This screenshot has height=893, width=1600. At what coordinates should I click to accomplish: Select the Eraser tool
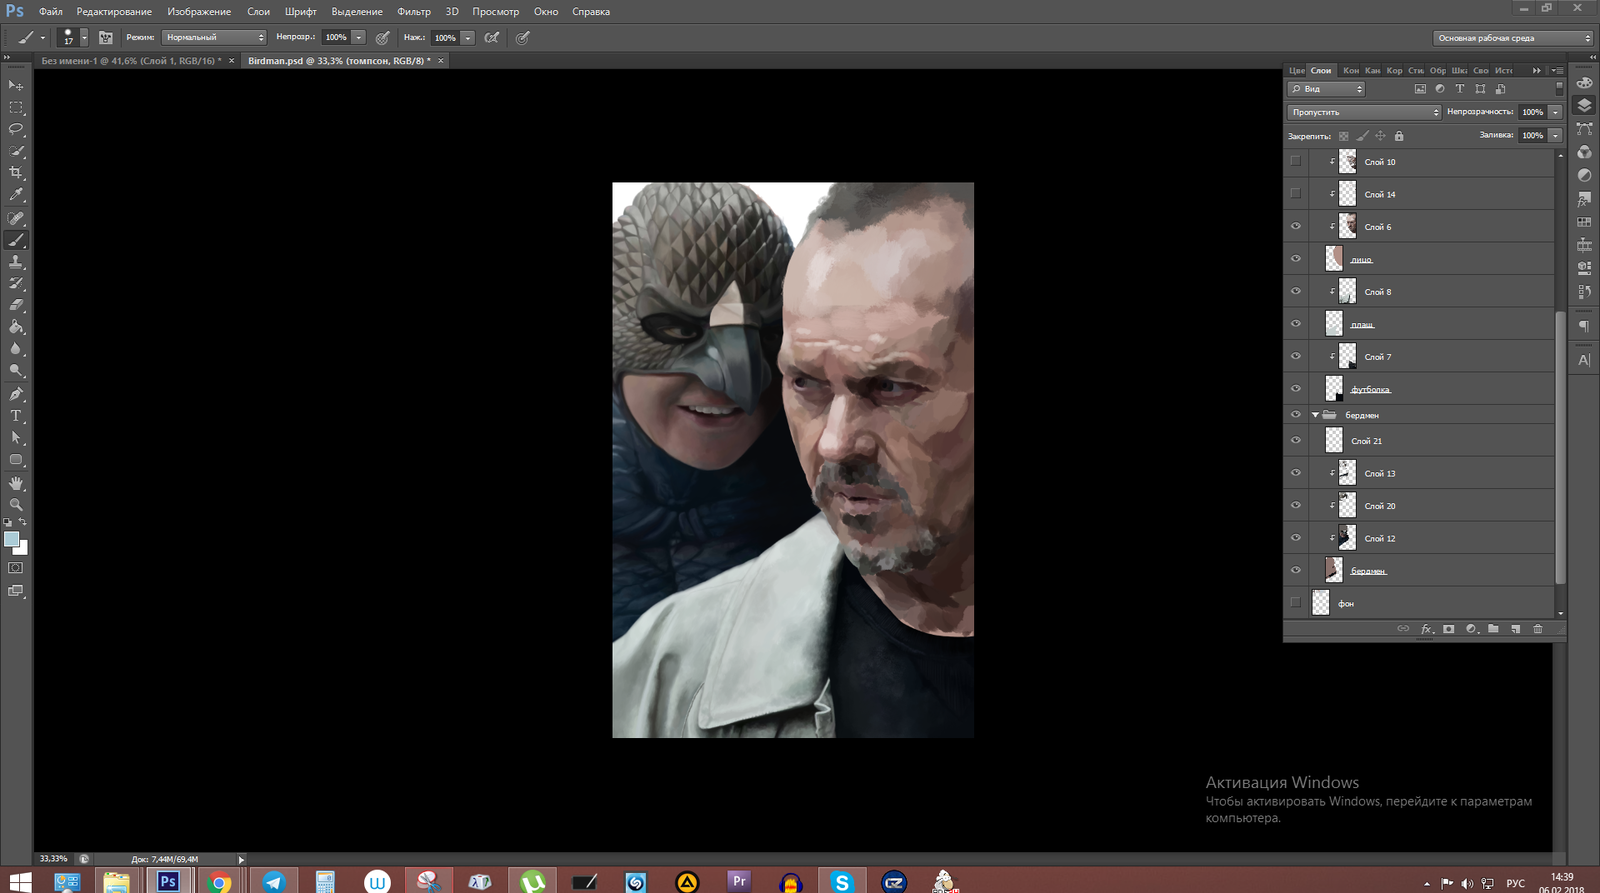(x=16, y=305)
